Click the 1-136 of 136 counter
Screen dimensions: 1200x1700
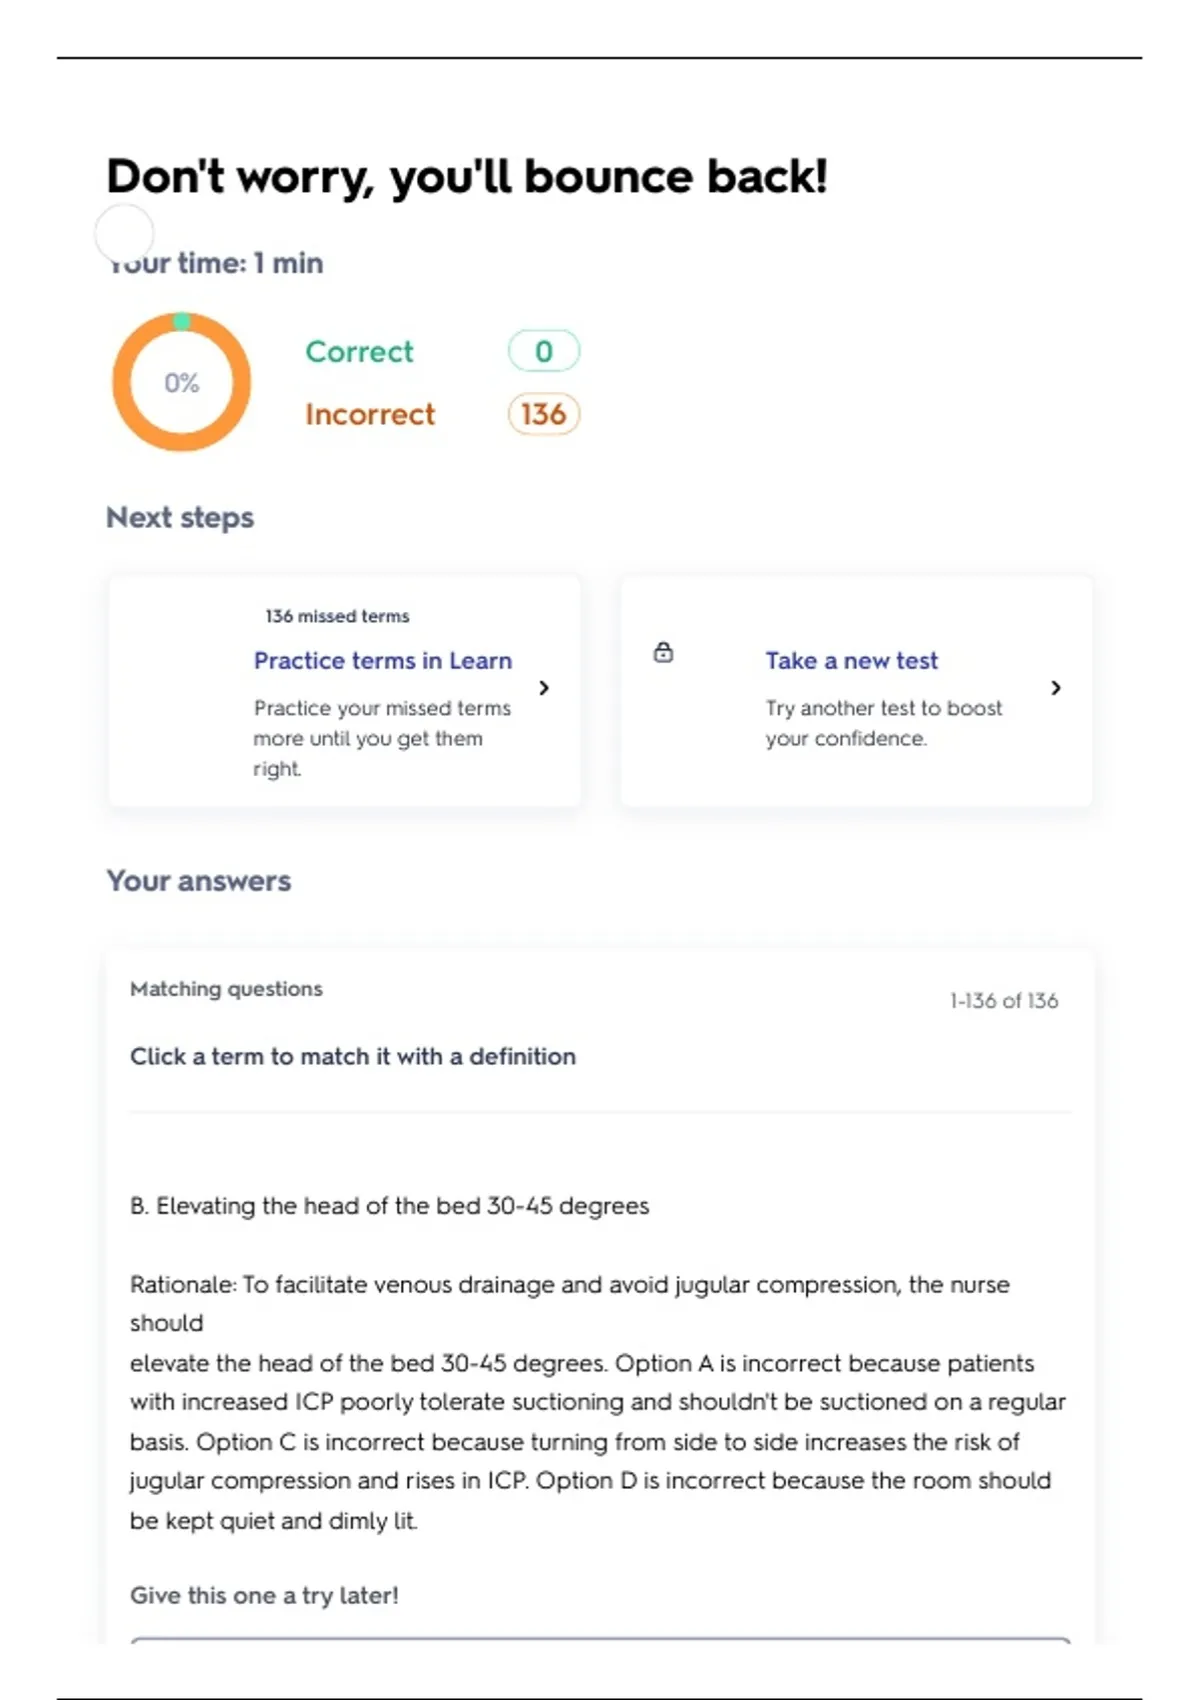[1003, 1001]
